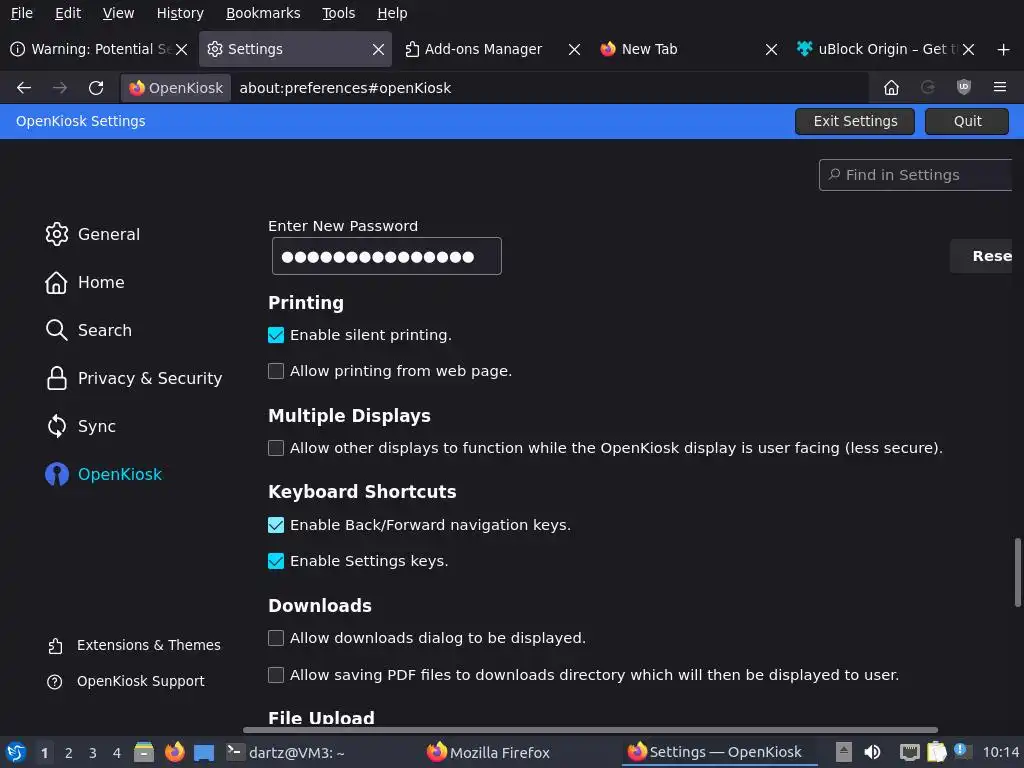This screenshot has height=768, width=1024.
Task: Click the OpenKiosk identity badge in address bar
Action: click(176, 88)
